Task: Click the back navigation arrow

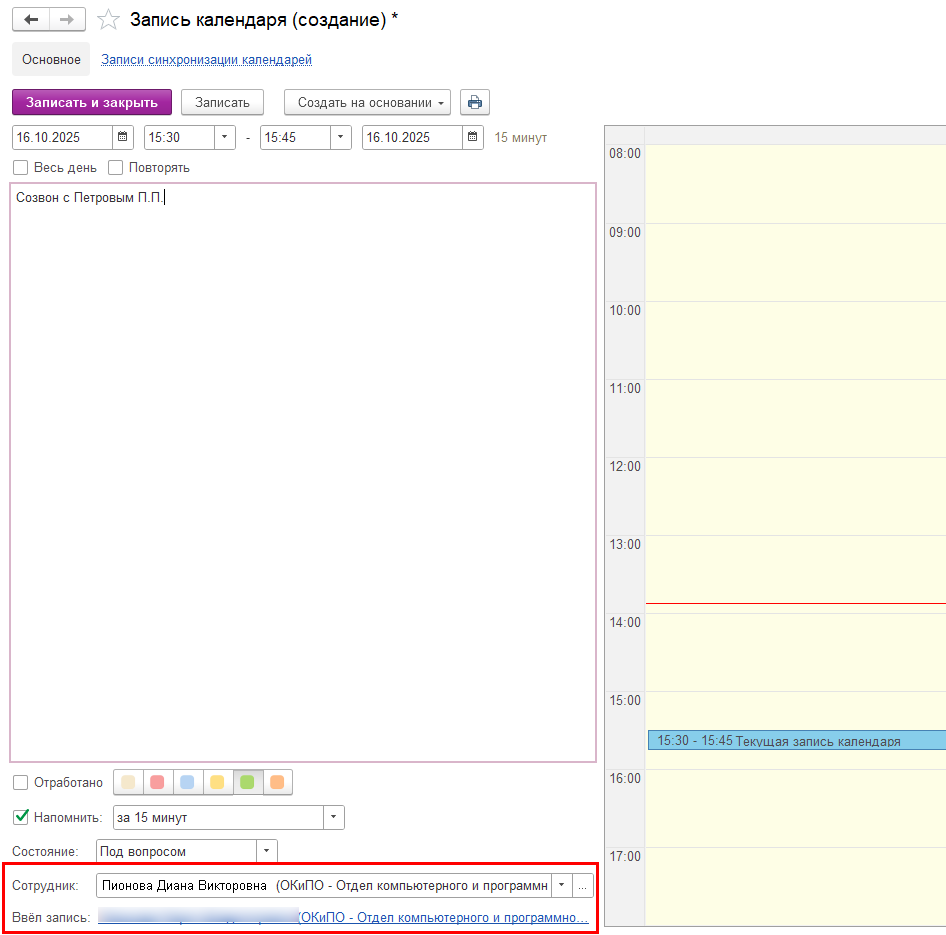Action: click(30, 20)
